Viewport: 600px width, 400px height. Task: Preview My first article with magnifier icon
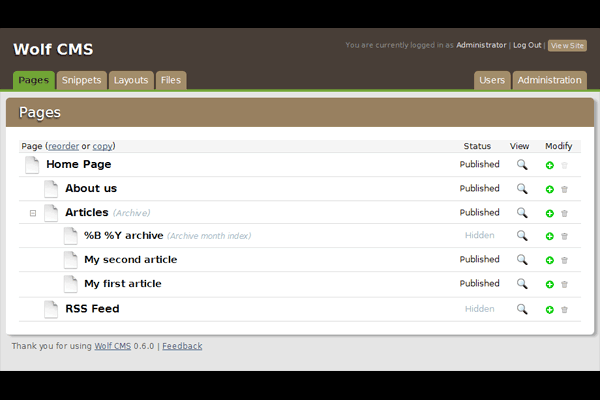[521, 284]
